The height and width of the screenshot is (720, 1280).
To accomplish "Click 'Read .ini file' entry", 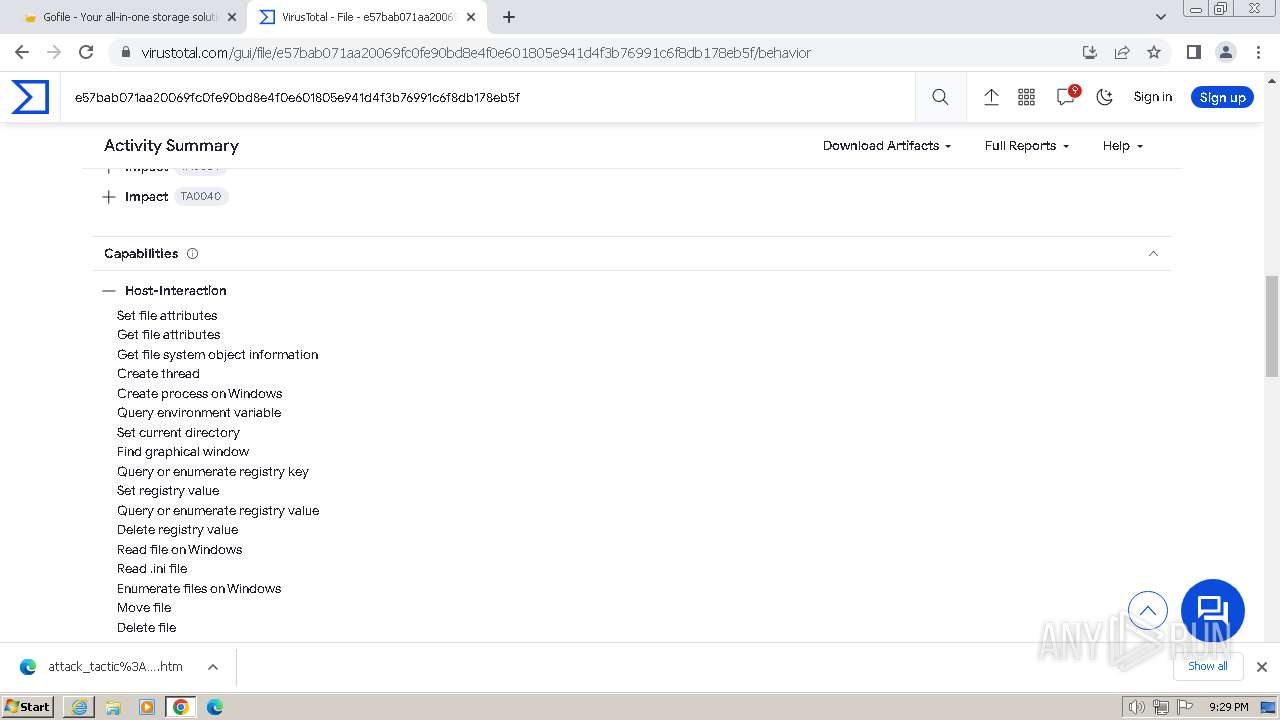I will point(152,569).
